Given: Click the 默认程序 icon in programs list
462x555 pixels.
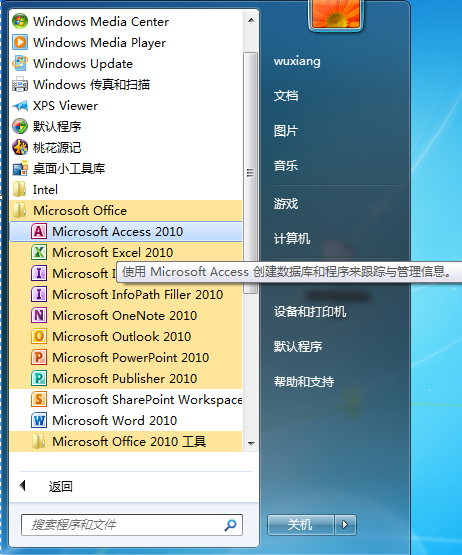Looking at the screenshot, I should (20, 126).
